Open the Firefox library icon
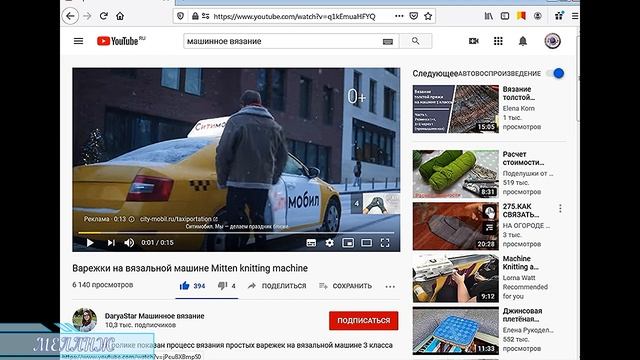 pyautogui.click(x=489, y=16)
